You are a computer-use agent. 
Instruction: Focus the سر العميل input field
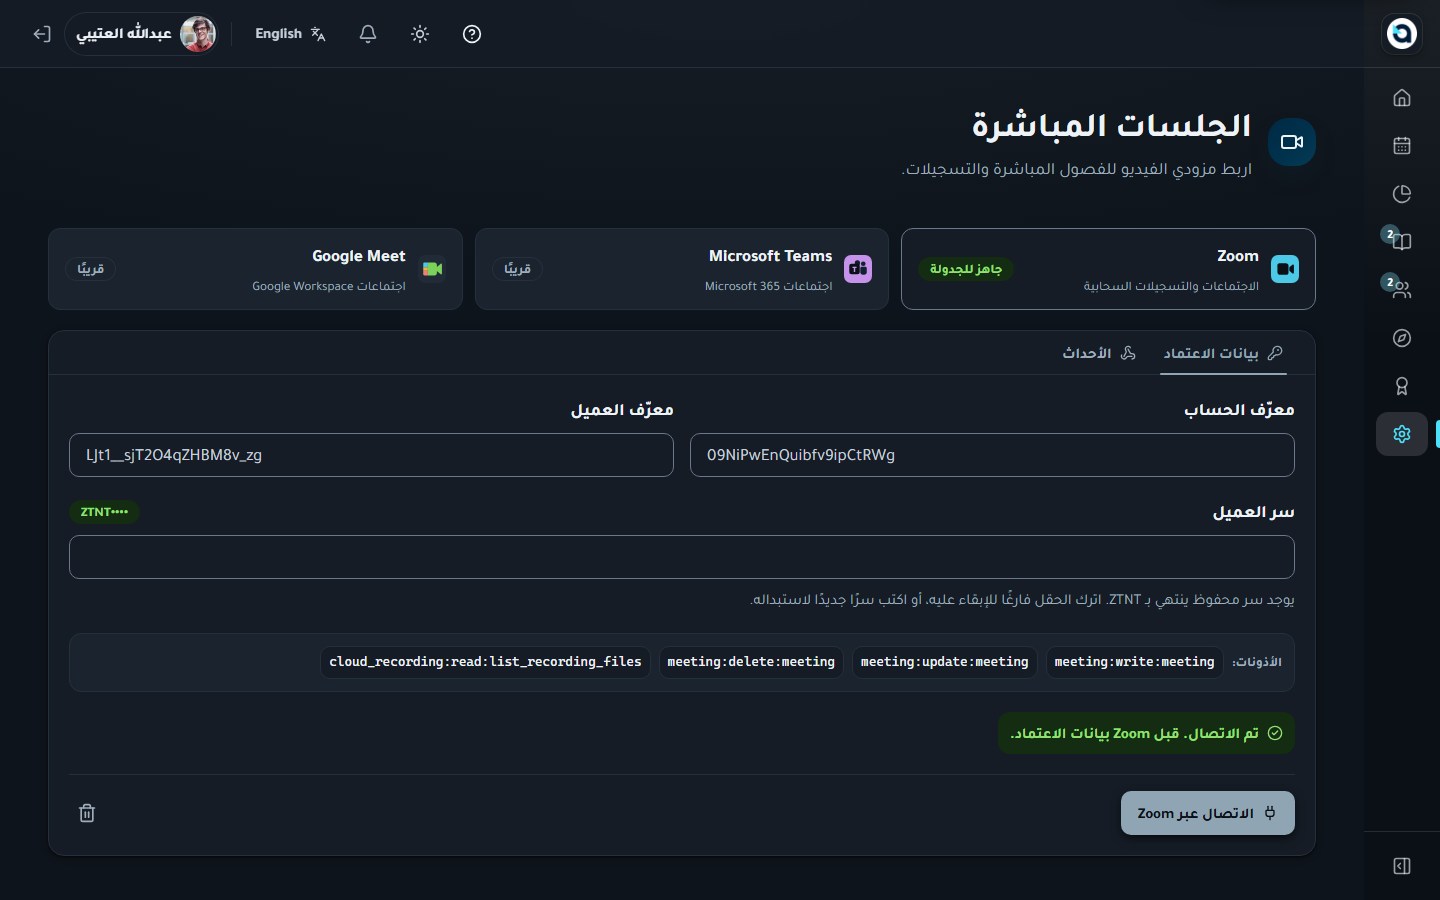point(682,557)
